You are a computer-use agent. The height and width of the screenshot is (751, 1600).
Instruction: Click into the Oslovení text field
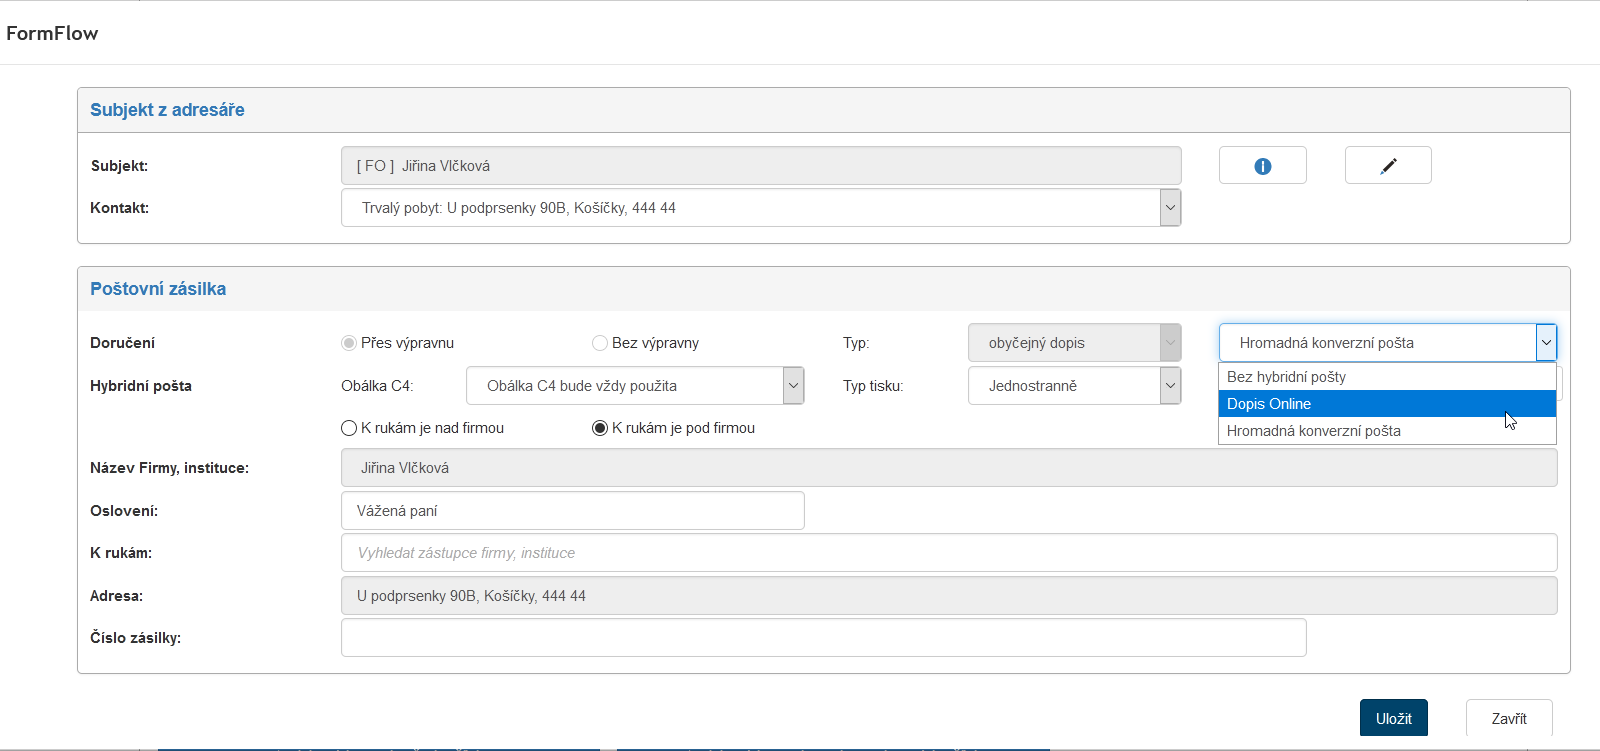[572, 511]
